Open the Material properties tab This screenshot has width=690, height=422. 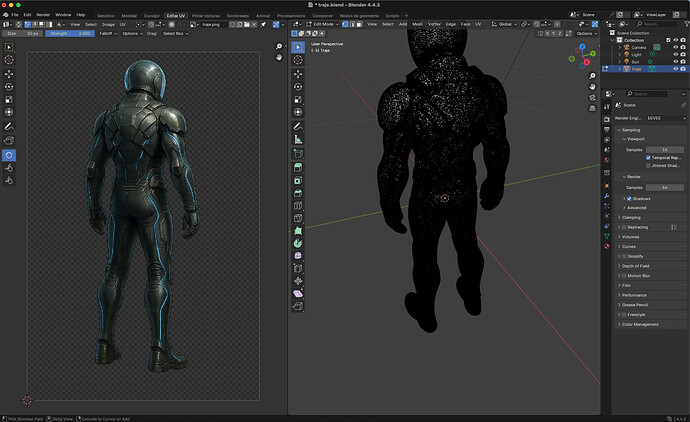607,246
